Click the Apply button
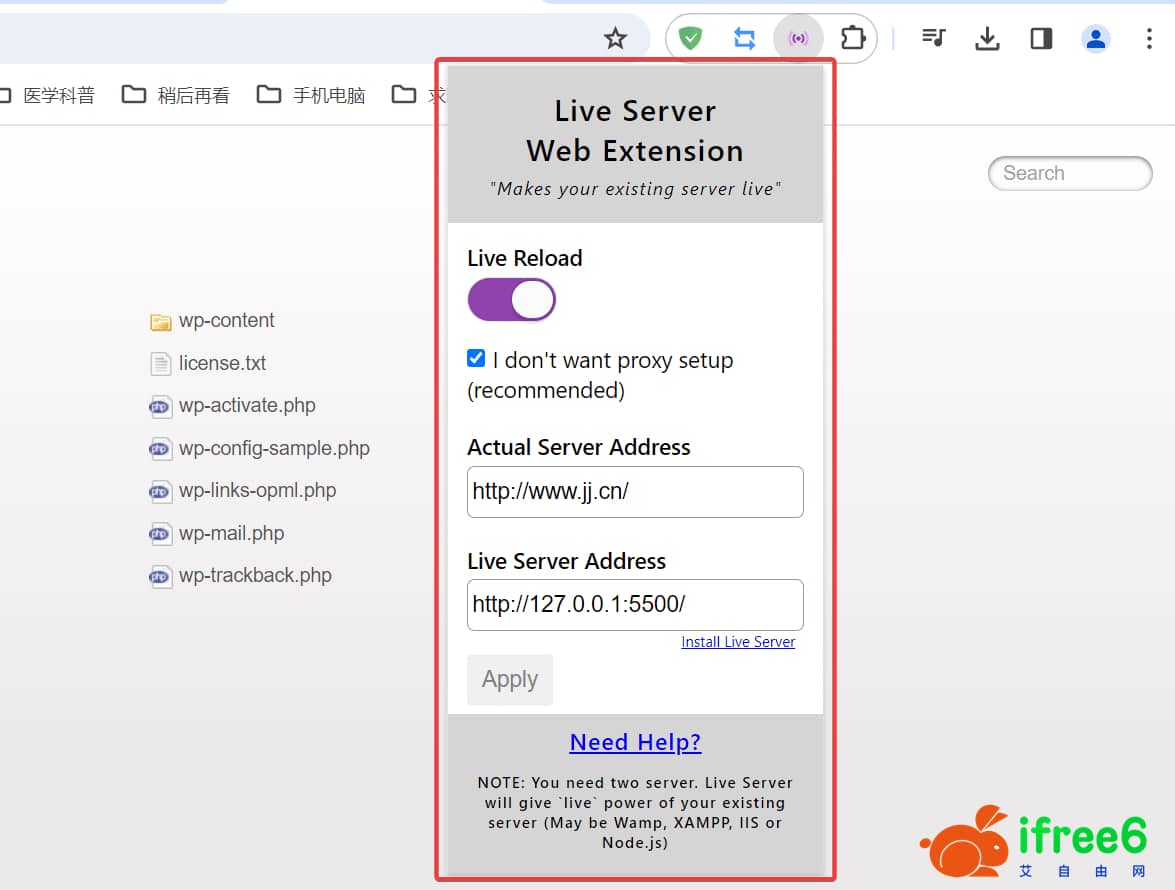The width and height of the screenshot is (1175, 890). (x=509, y=679)
